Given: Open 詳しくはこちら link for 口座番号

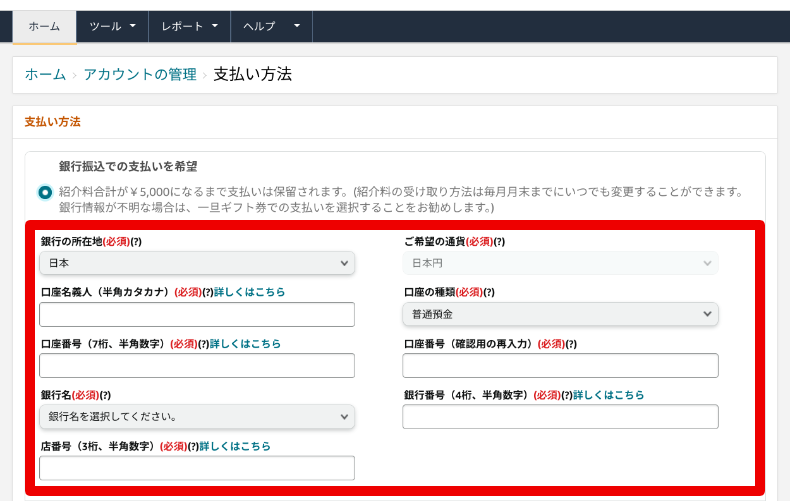Looking at the screenshot, I should [x=245, y=344].
